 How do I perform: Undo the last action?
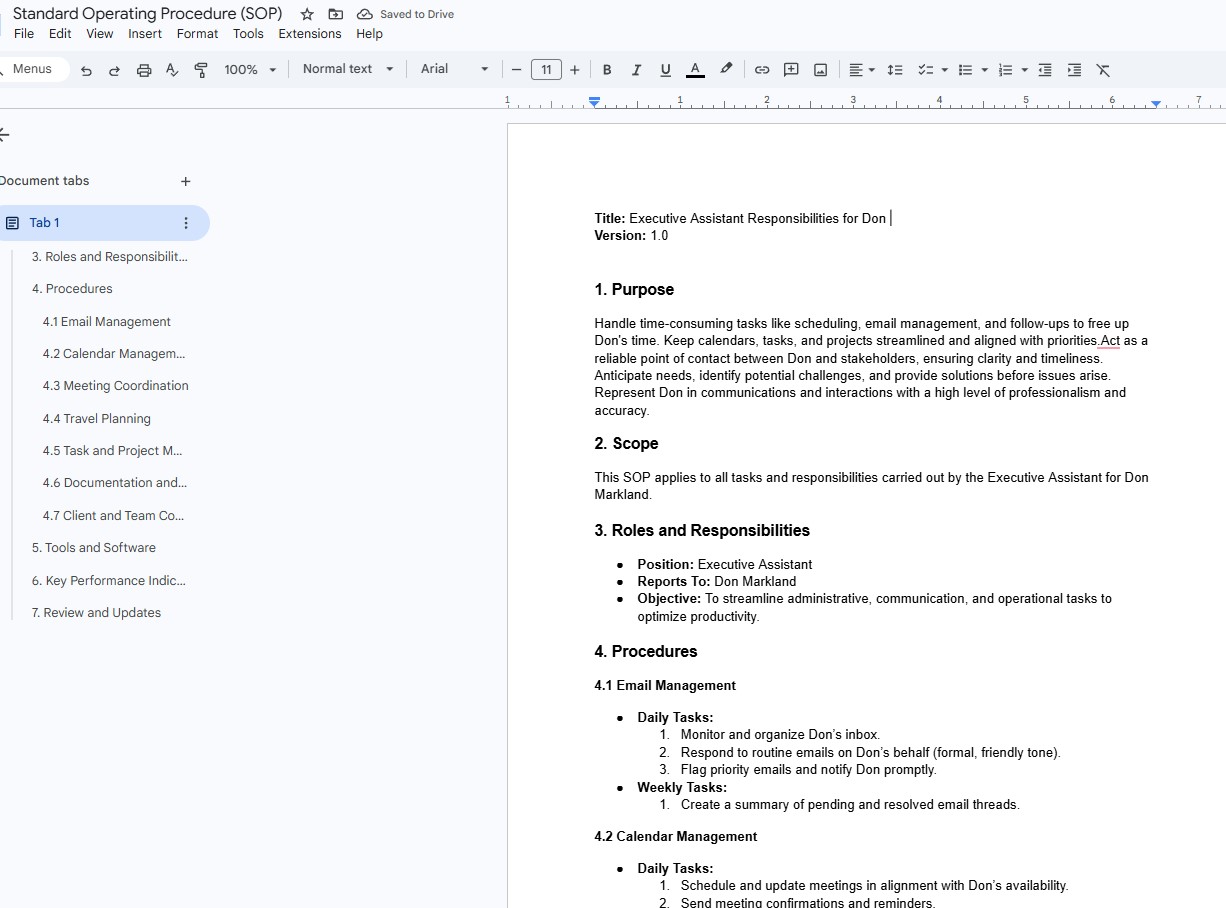[86, 70]
